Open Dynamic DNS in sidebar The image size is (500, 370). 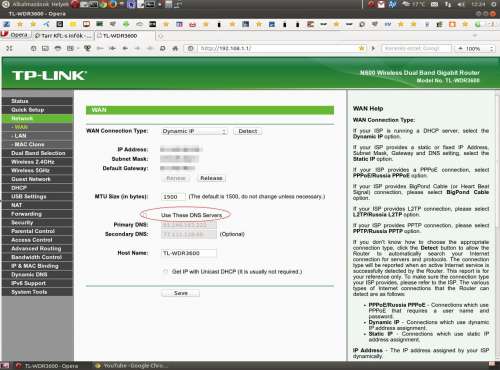pos(37,274)
